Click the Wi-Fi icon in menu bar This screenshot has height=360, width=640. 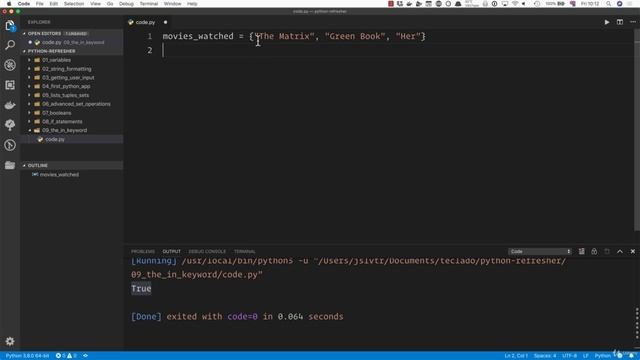coord(515,4)
